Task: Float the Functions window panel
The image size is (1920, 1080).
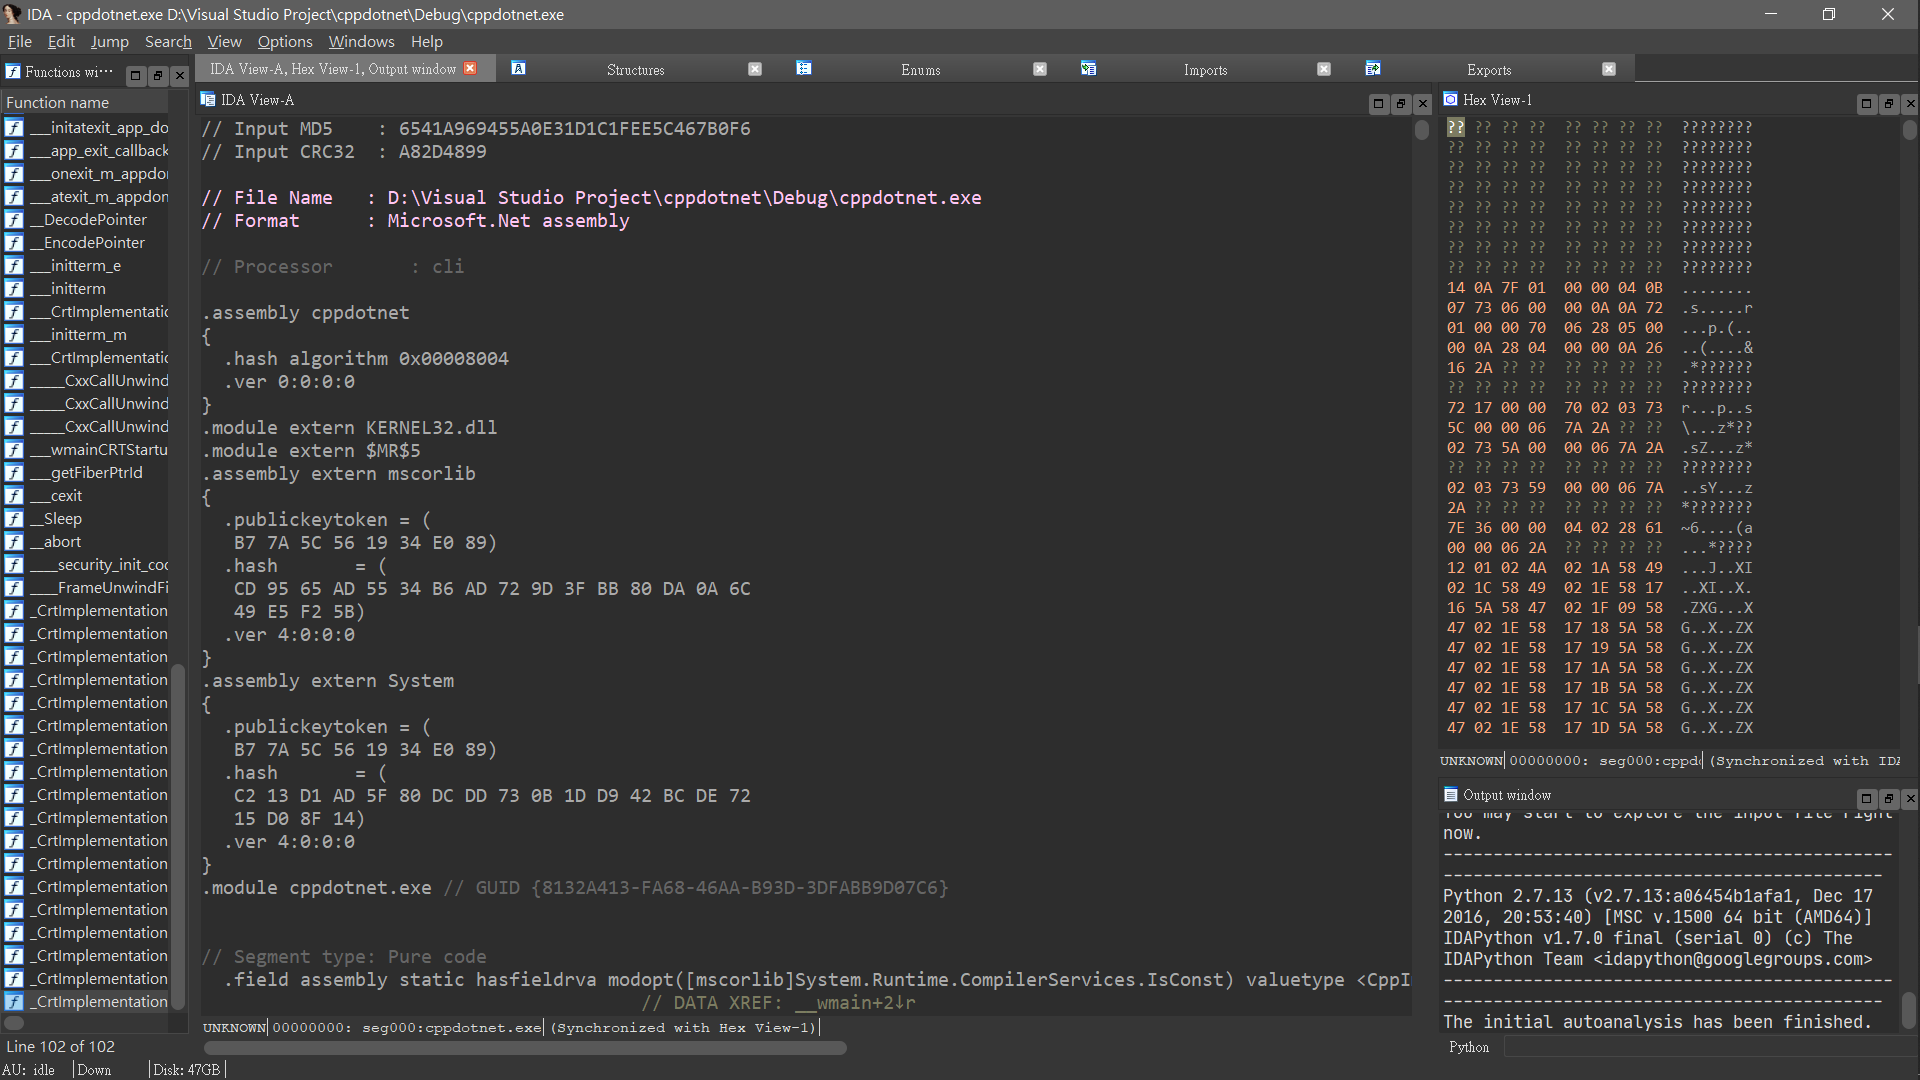Action: (x=157, y=75)
